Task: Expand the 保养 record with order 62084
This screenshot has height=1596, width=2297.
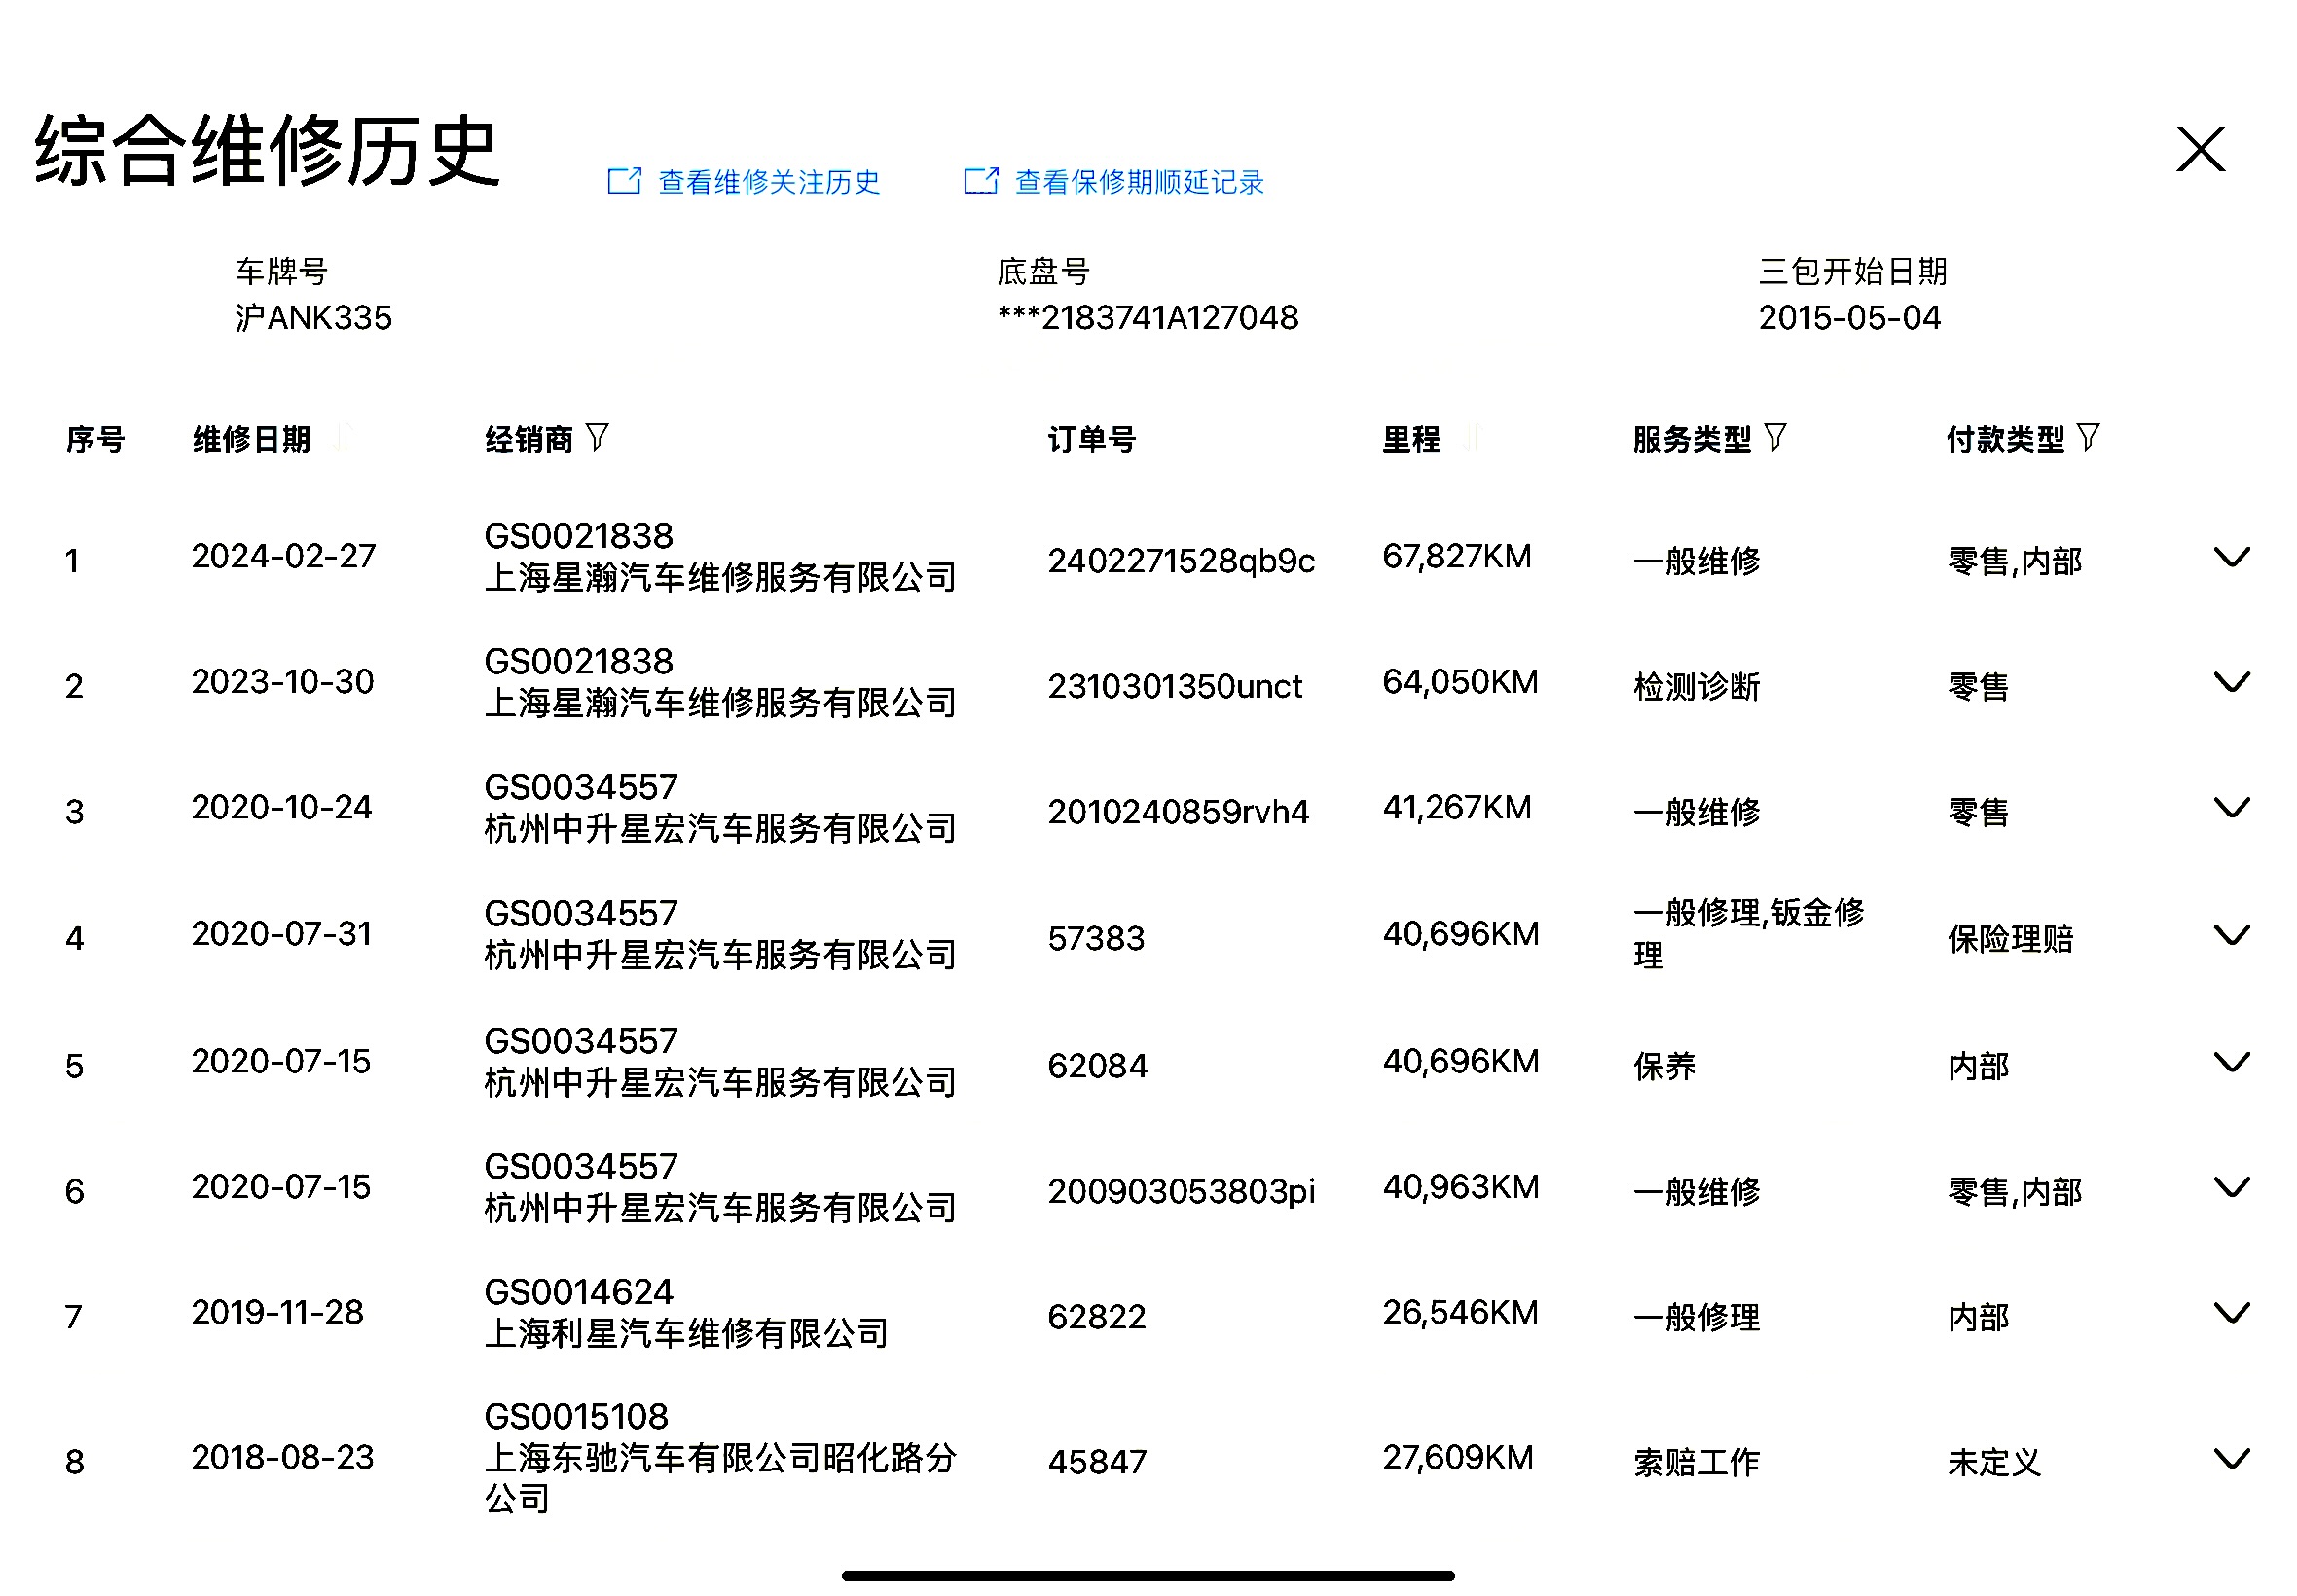Action: pos(2230,1062)
